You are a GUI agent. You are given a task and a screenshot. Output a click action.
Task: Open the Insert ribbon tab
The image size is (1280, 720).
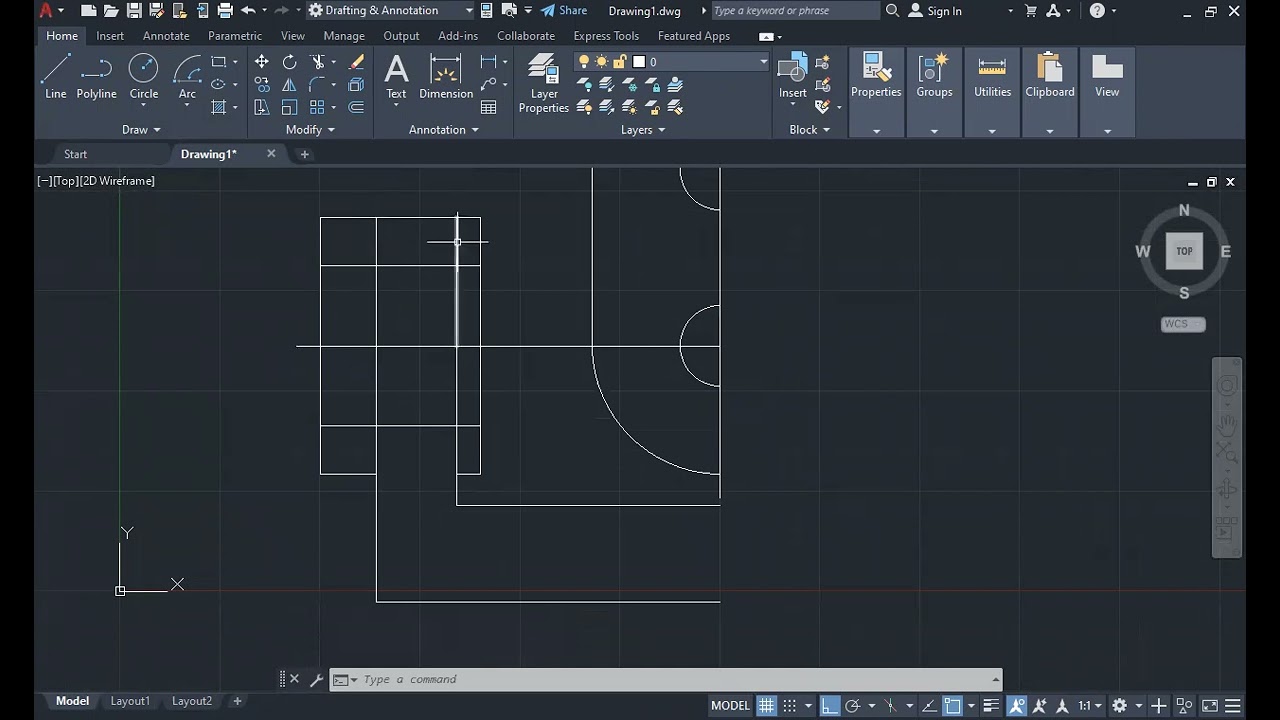pyautogui.click(x=110, y=36)
